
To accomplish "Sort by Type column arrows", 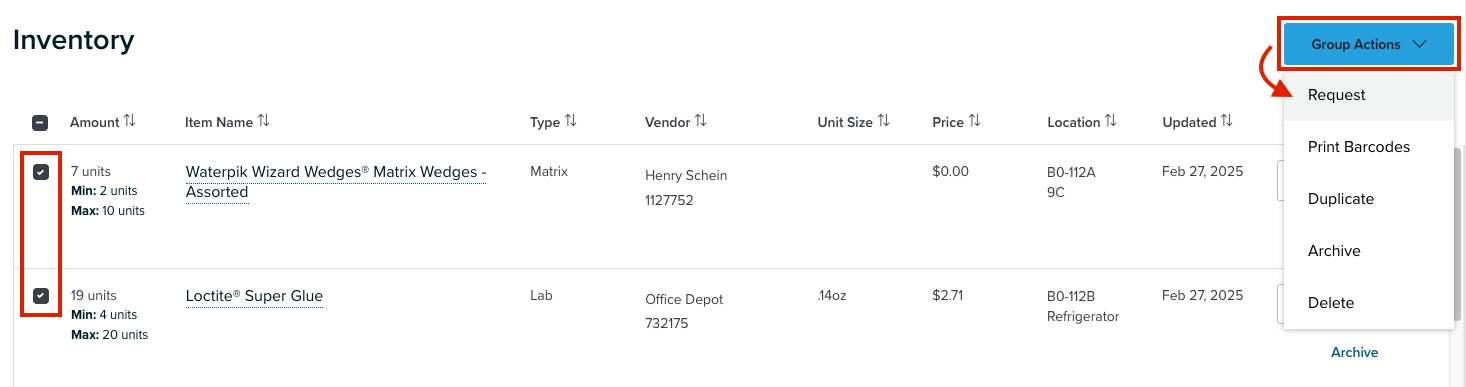I will (570, 121).
